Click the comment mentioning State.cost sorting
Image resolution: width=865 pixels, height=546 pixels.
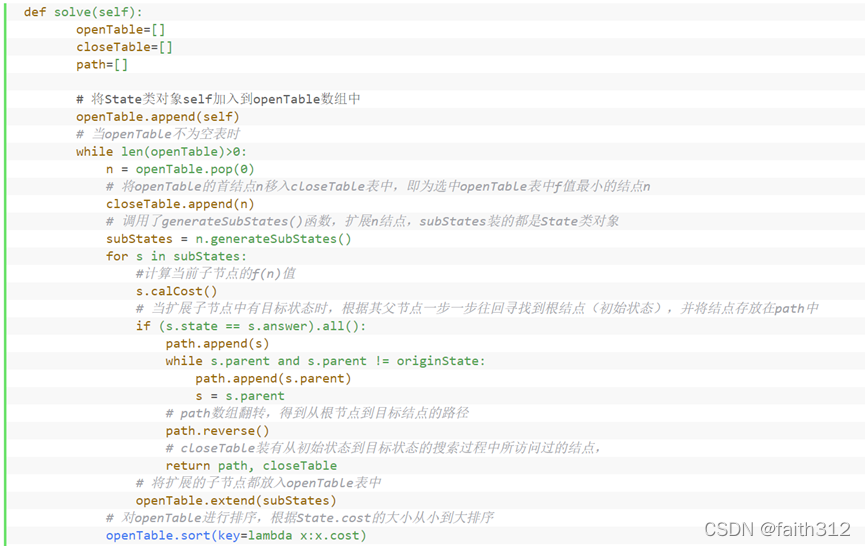tap(300, 517)
